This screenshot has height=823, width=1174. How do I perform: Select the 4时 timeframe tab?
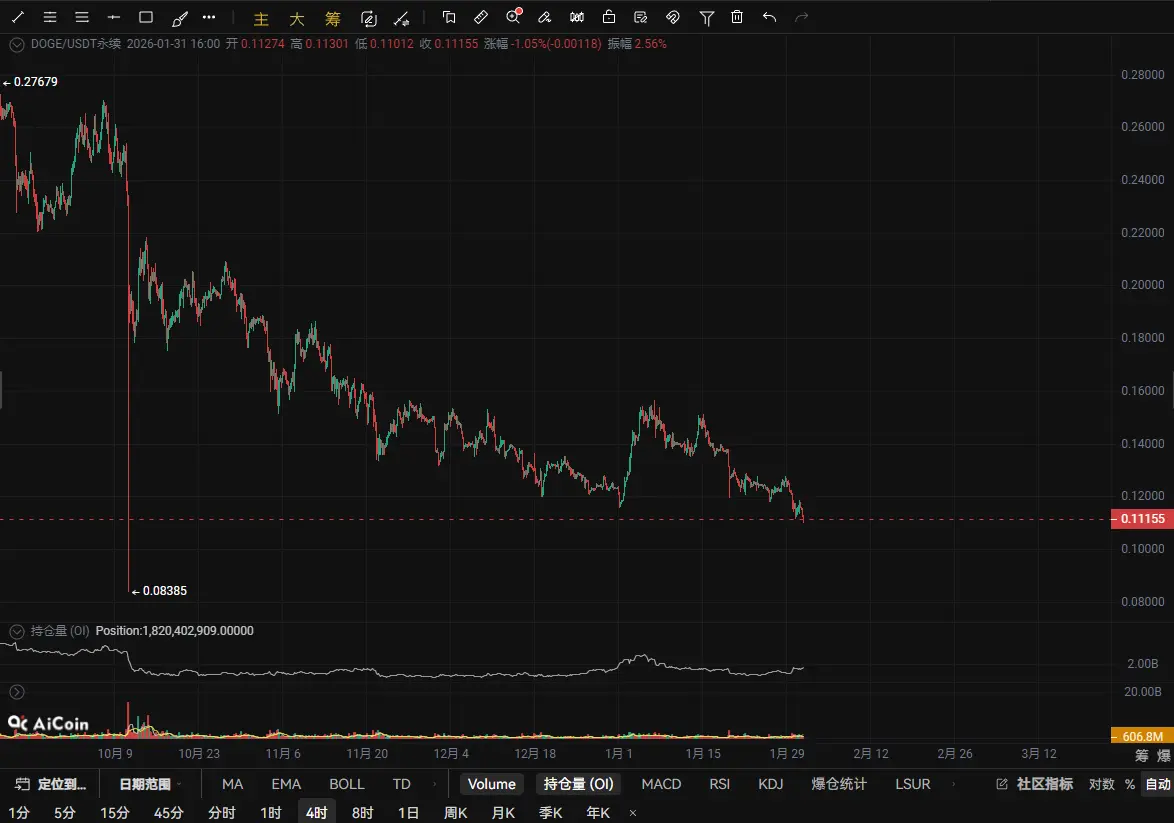click(317, 813)
